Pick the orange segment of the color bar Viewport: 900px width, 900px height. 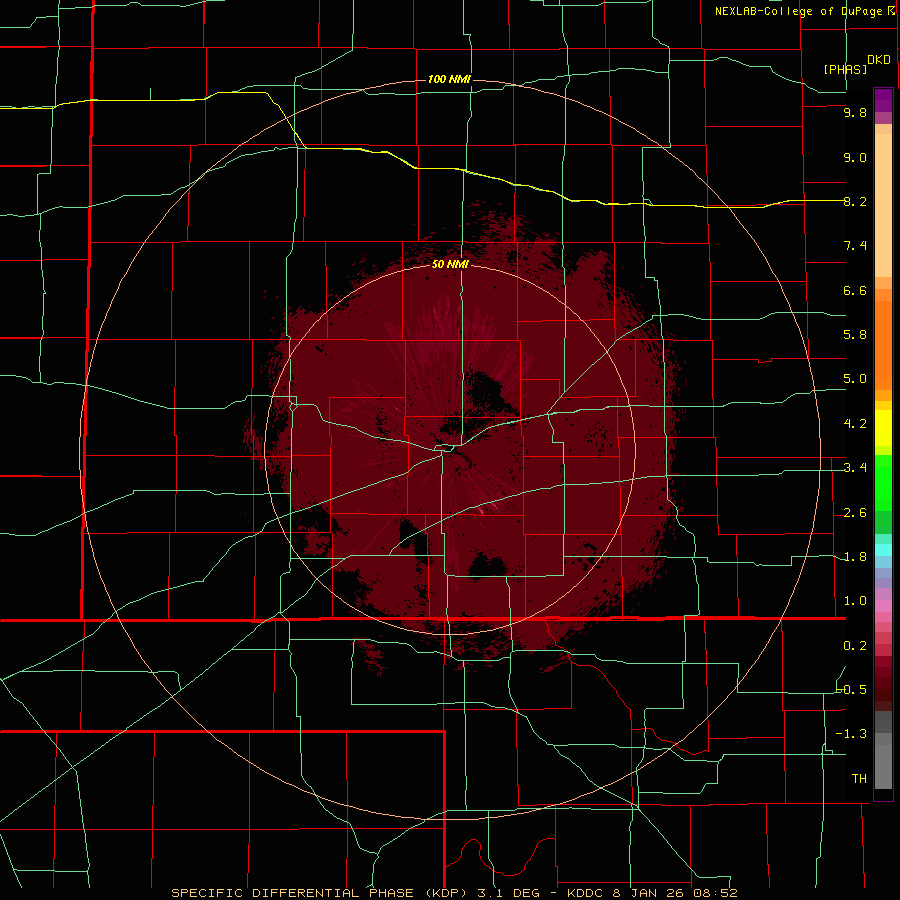pyautogui.click(x=883, y=346)
